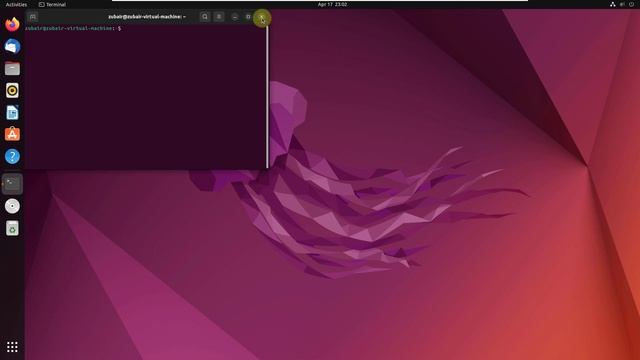Close the terminal window

[x=262, y=18]
